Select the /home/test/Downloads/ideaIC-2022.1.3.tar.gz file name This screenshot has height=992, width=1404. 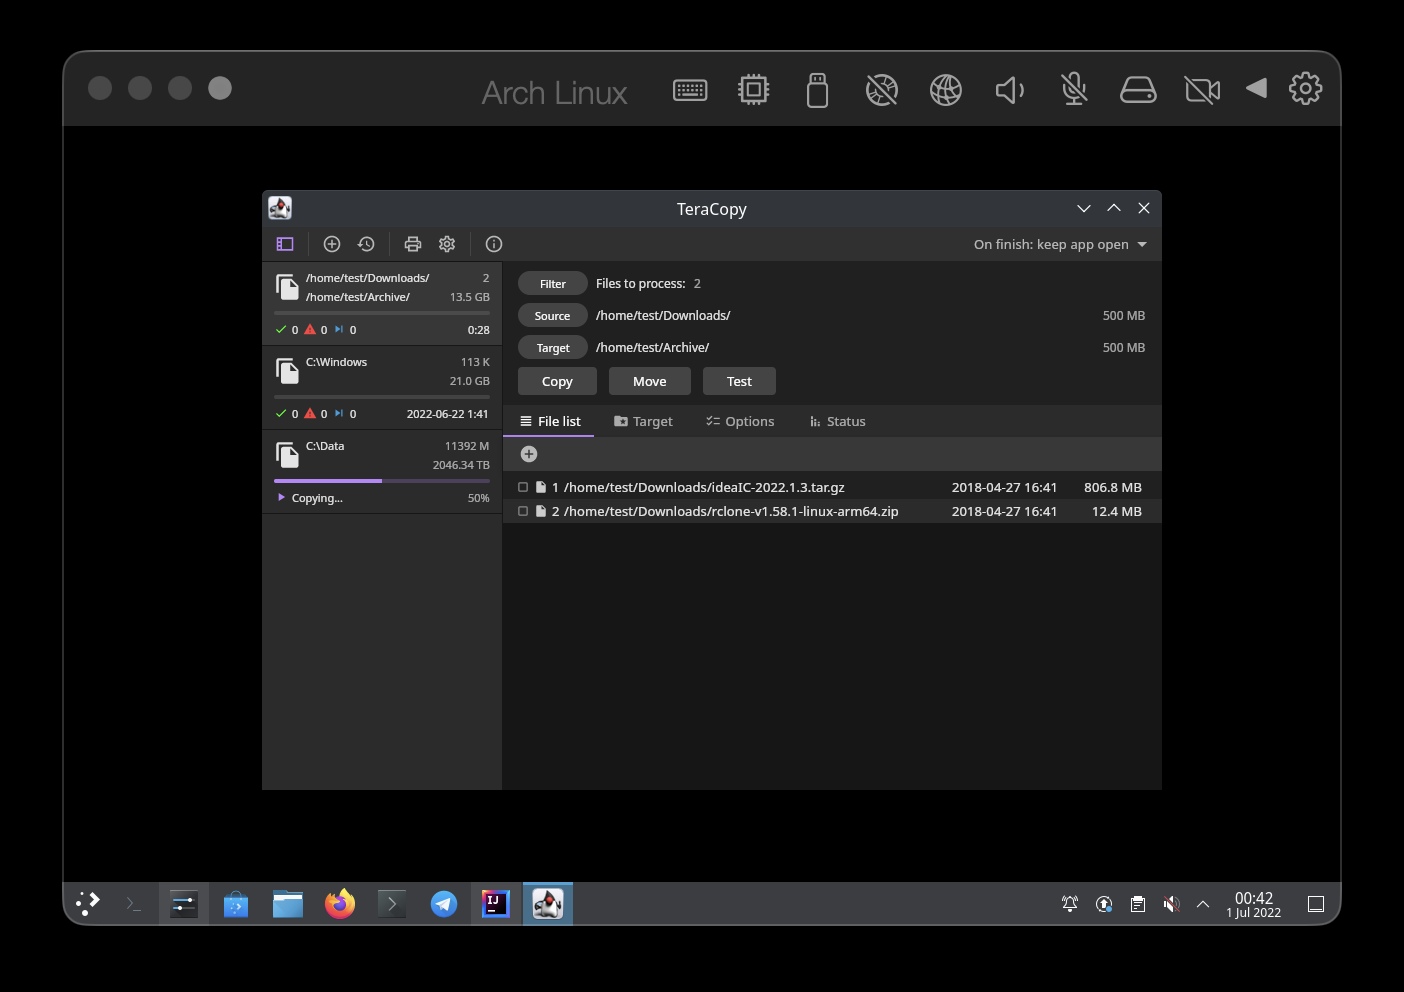704,487
